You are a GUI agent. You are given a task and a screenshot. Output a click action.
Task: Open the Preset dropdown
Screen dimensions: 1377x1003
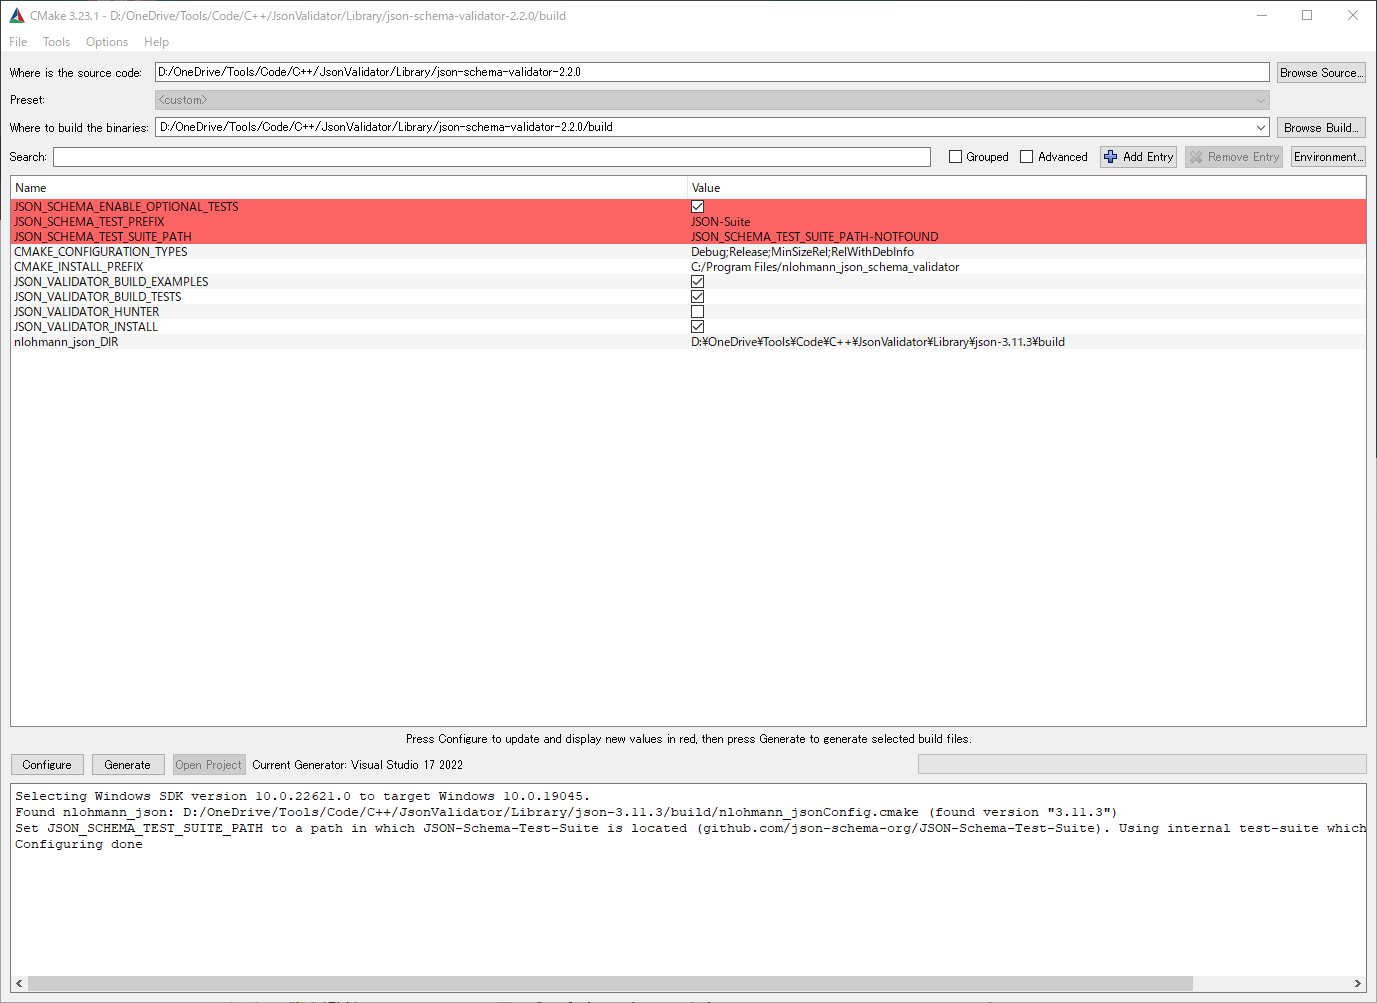pyautogui.click(x=712, y=100)
